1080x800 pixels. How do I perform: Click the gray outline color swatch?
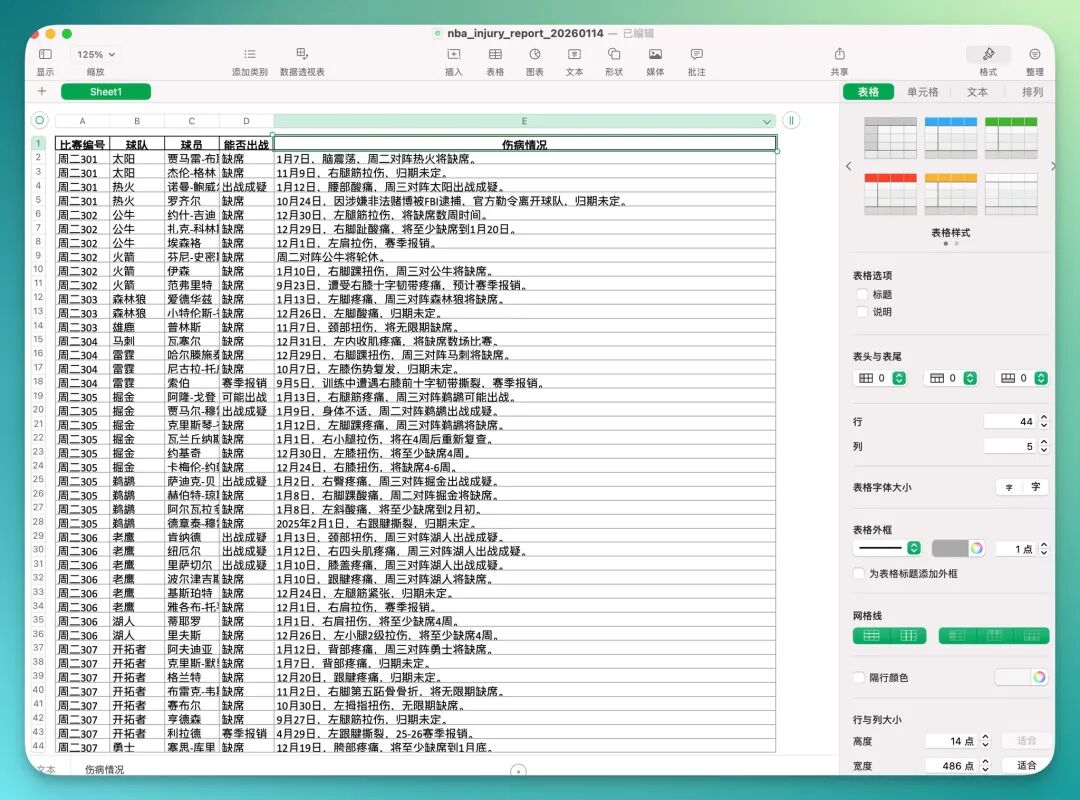[x=950, y=548]
